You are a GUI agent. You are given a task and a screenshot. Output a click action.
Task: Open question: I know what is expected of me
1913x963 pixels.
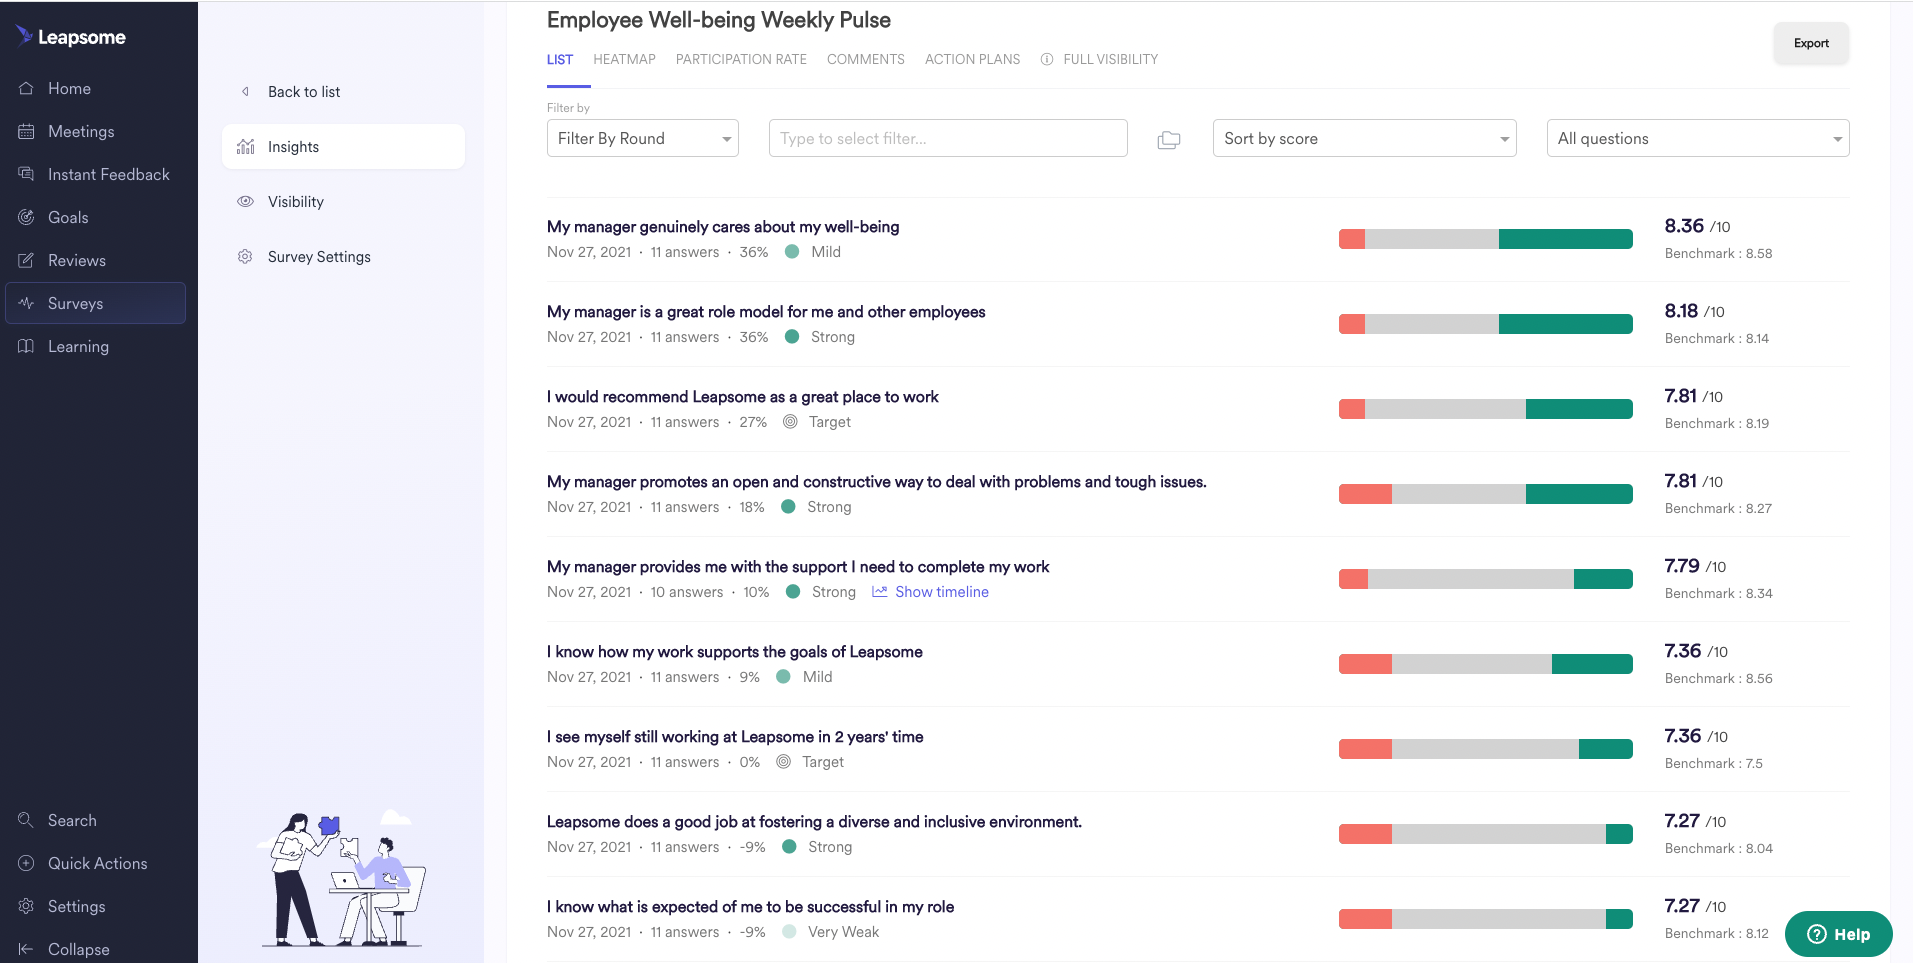(751, 907)
